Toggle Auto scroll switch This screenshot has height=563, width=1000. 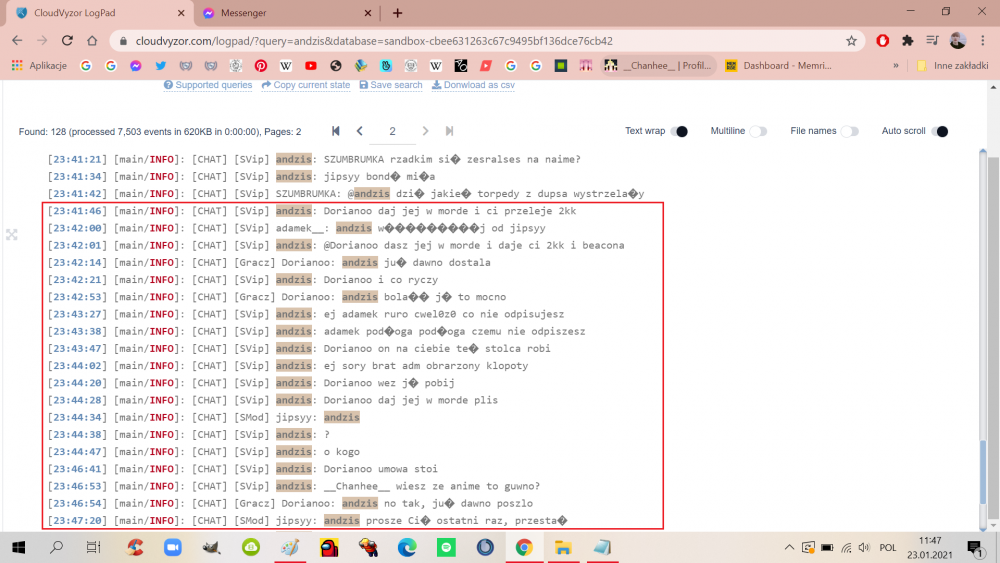tap(939, 131)
